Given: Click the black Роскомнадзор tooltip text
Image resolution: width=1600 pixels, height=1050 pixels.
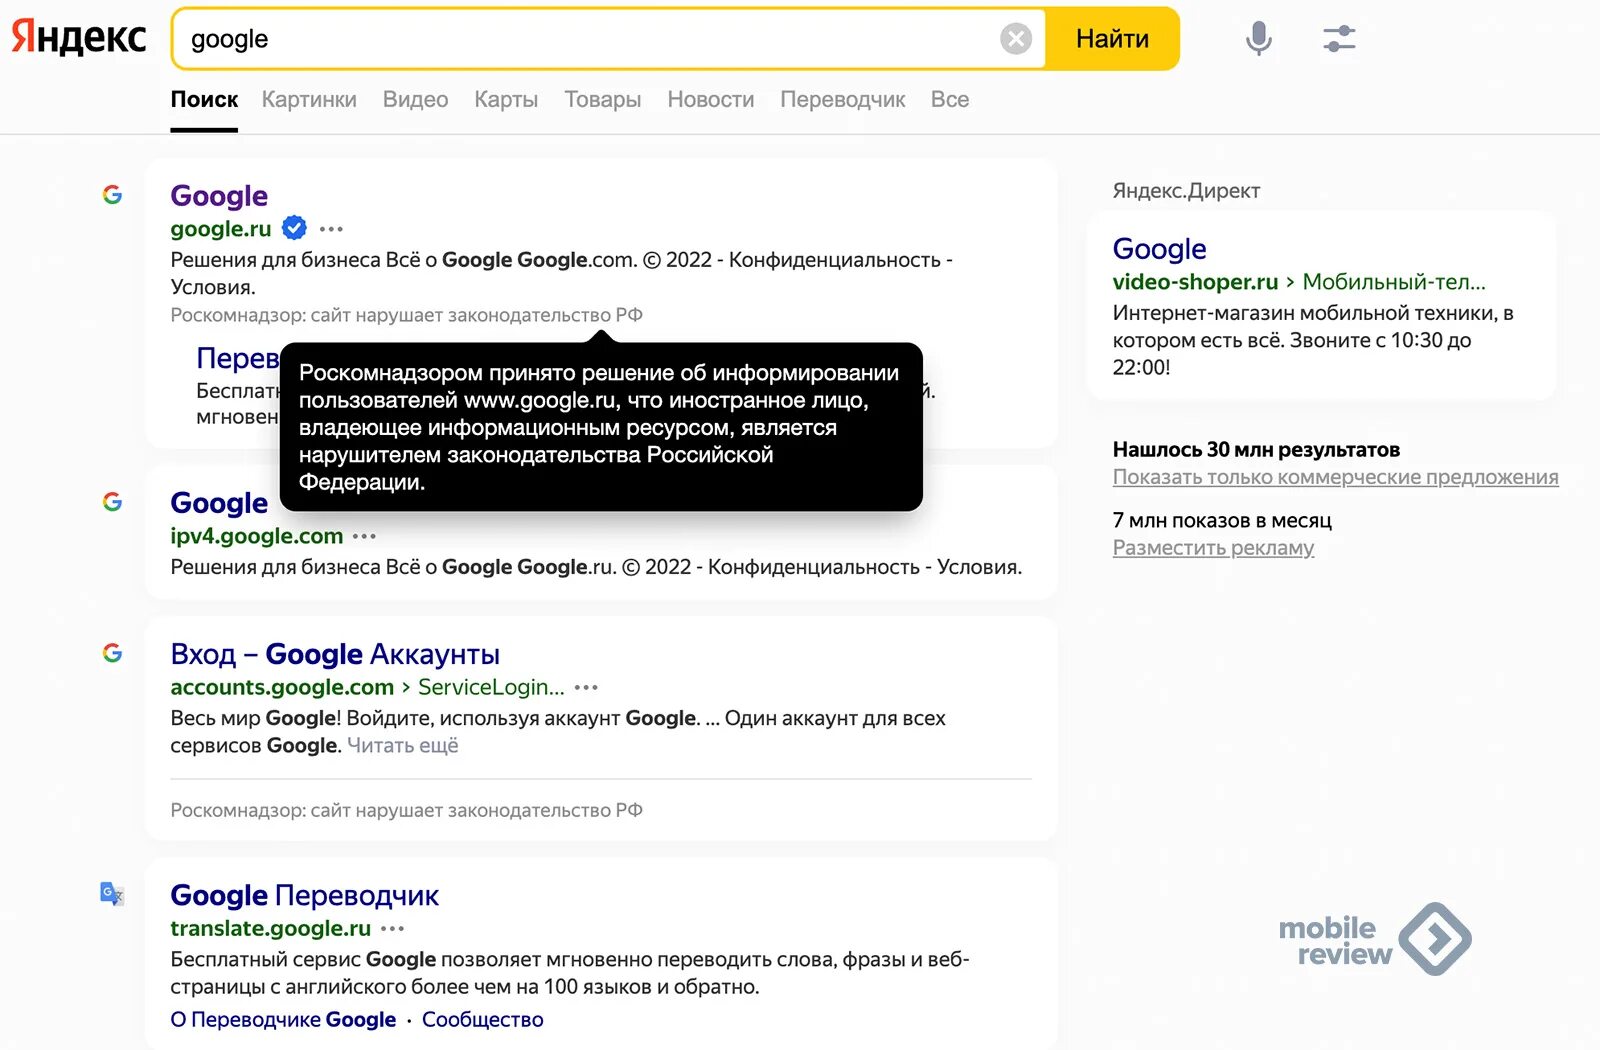Looking at the screenshot, I should pyautogui.click(x=600, y=427).
